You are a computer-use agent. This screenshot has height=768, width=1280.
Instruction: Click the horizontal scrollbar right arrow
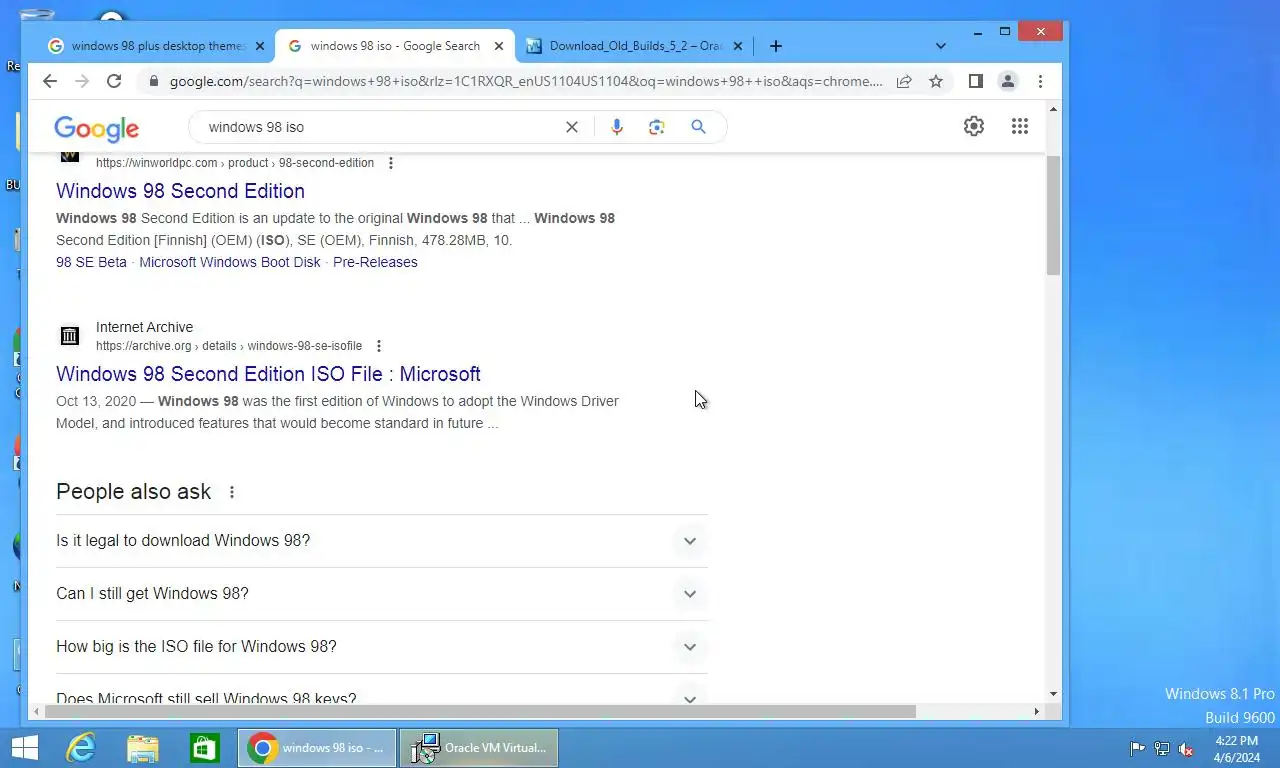tap(1036, 712)
